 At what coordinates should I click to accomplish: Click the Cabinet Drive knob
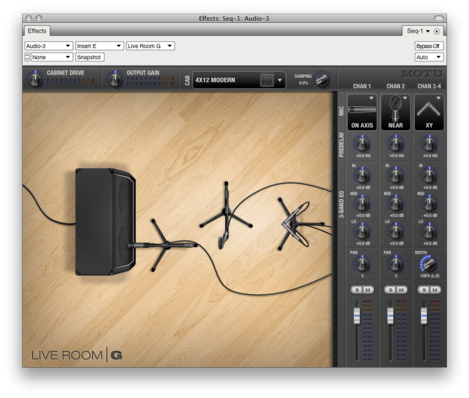click(x=35, y=80)
